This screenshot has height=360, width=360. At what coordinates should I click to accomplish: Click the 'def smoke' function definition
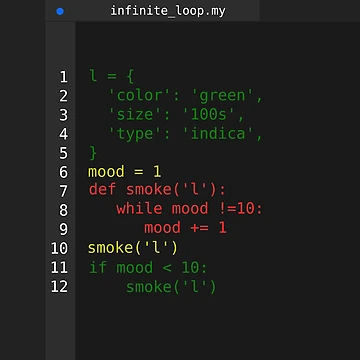157,190
